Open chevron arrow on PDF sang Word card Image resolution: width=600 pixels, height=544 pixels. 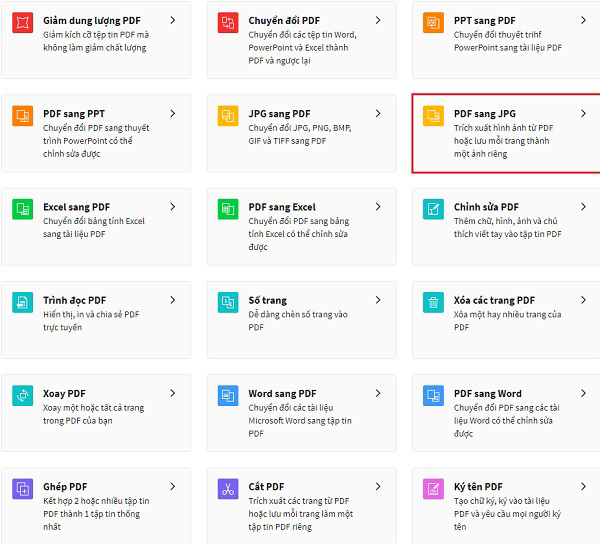tap(584, 393)
